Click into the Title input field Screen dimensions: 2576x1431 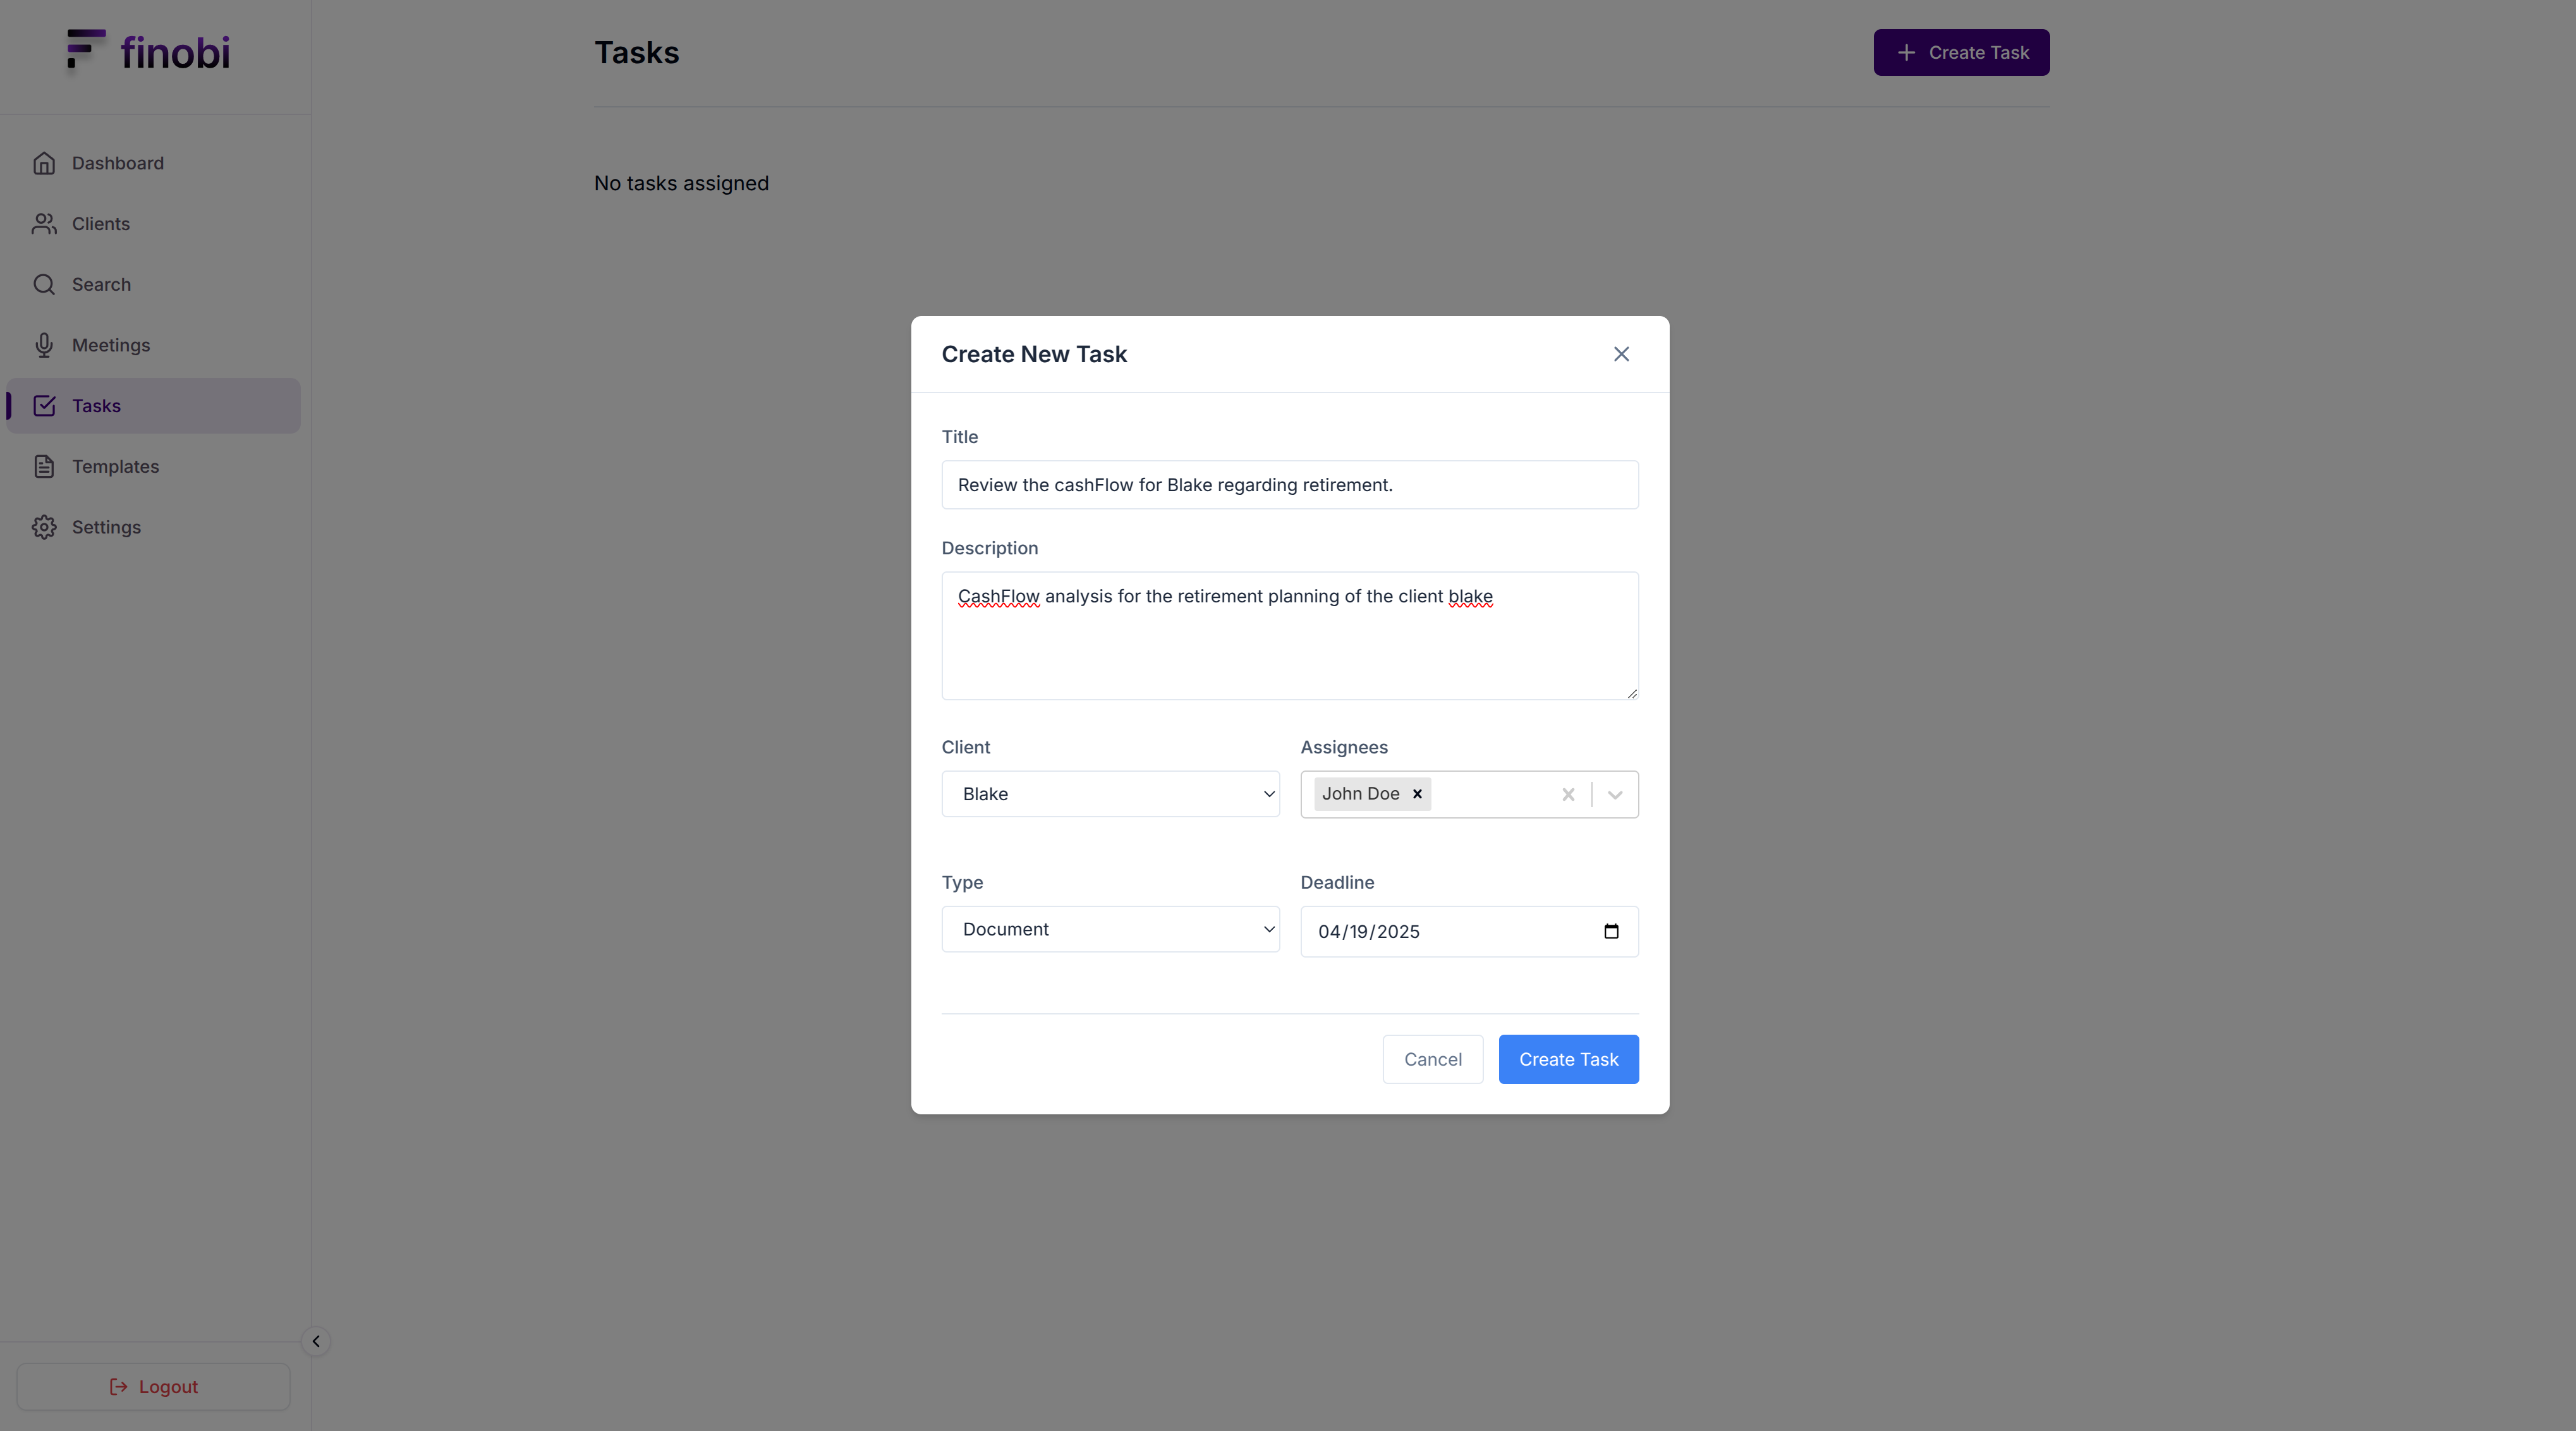point(1290,485)
